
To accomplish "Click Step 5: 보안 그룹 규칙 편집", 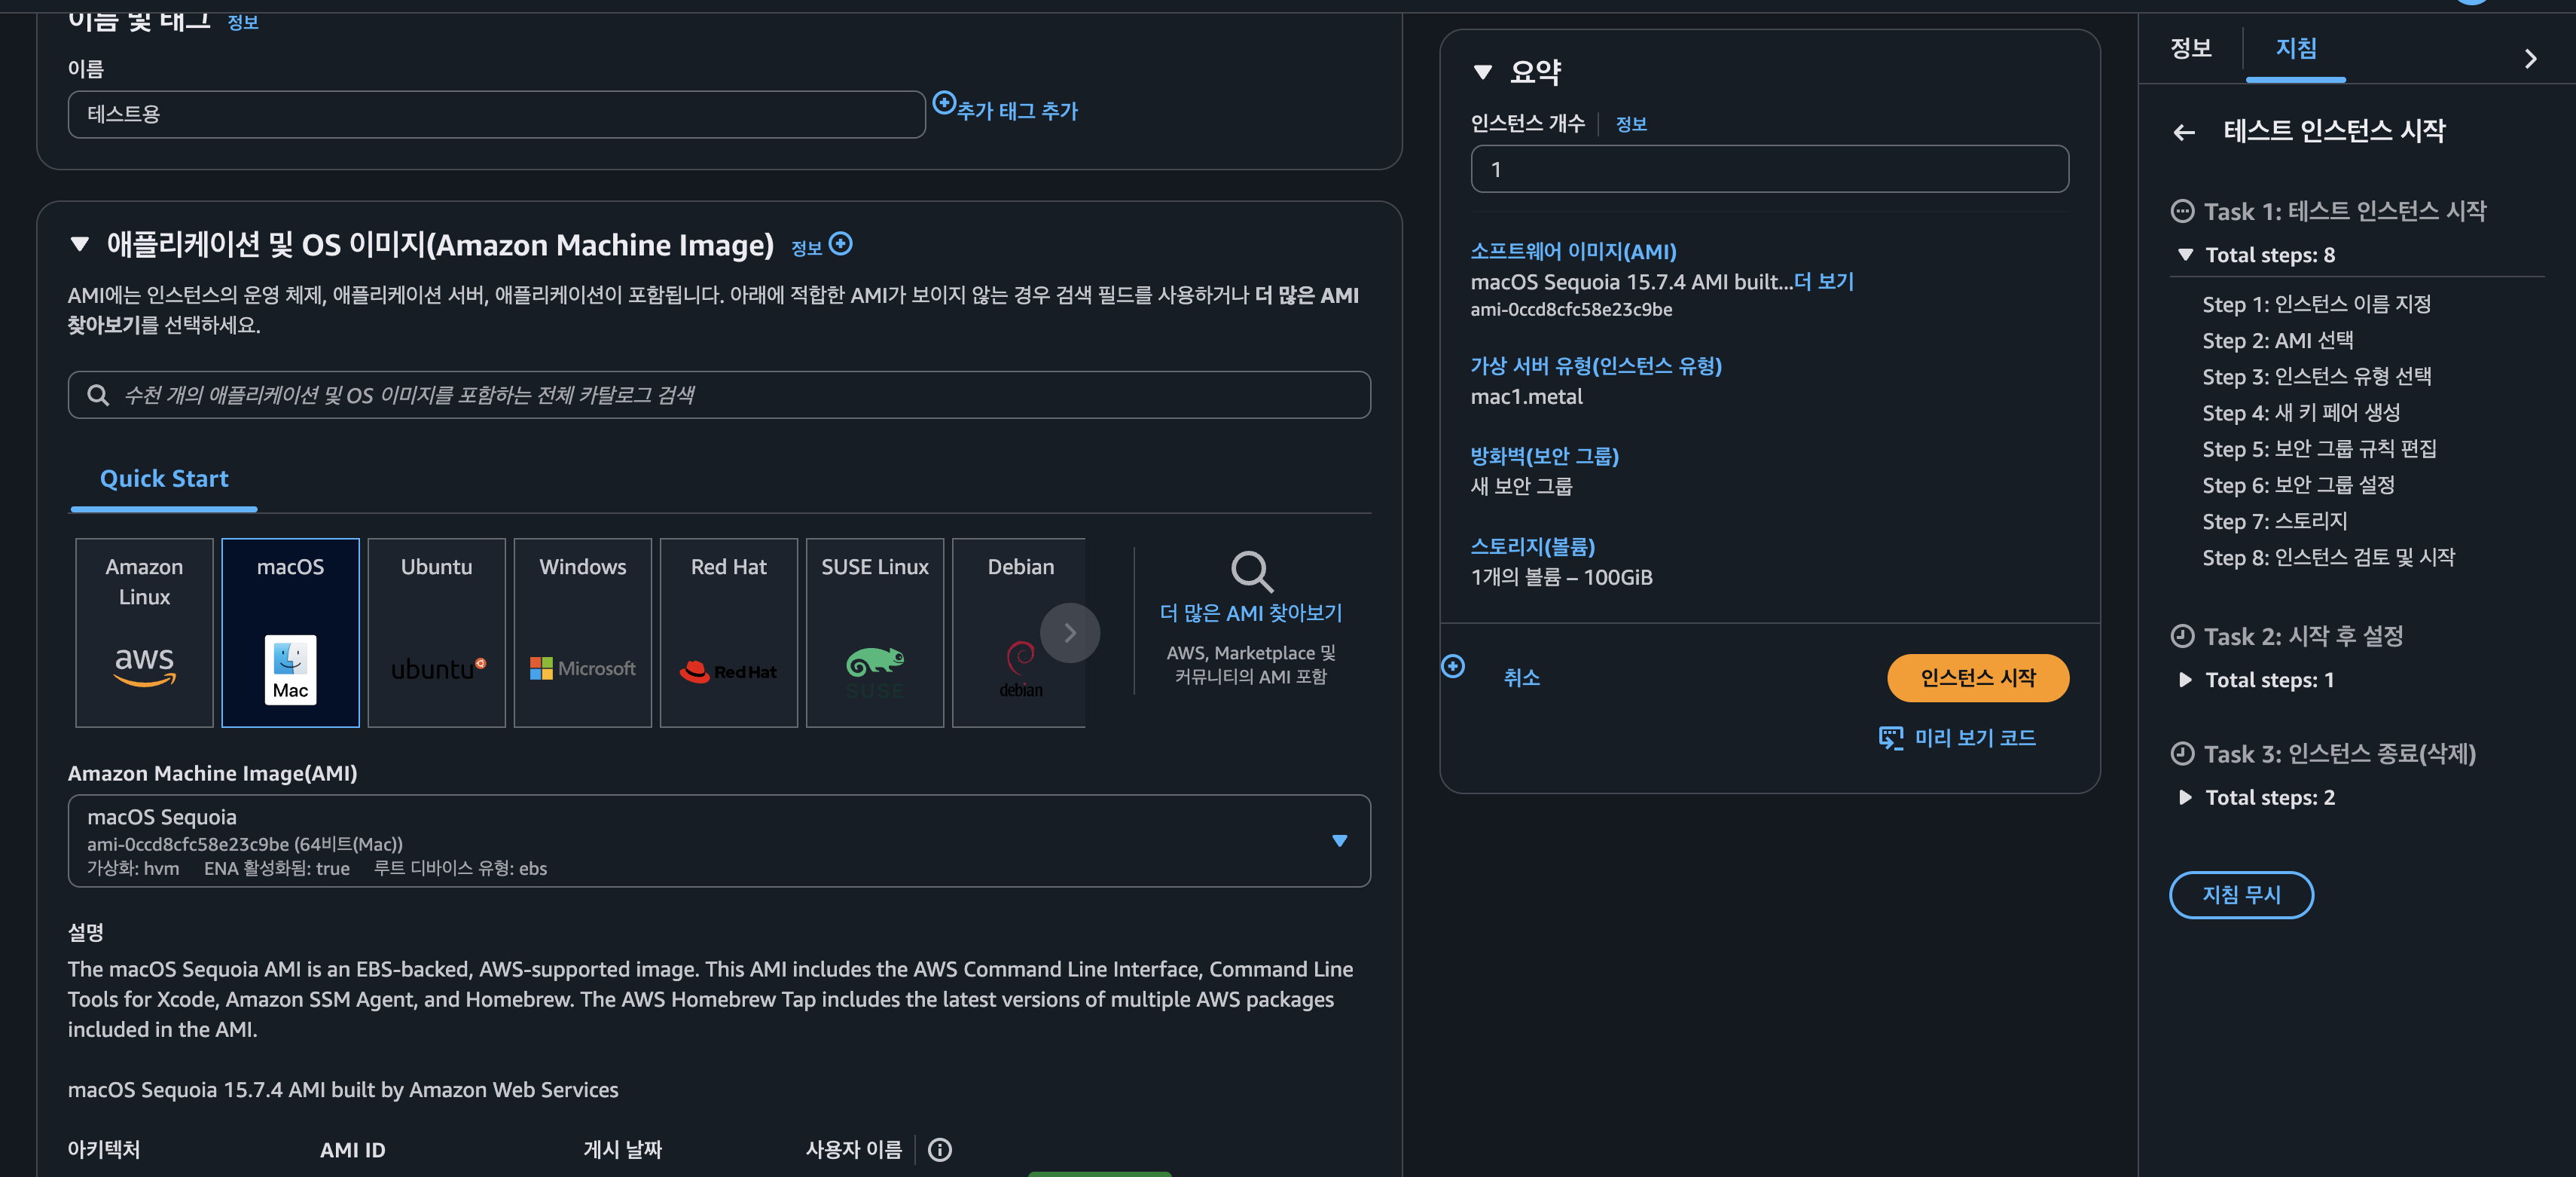I will tap(2319, 448).
